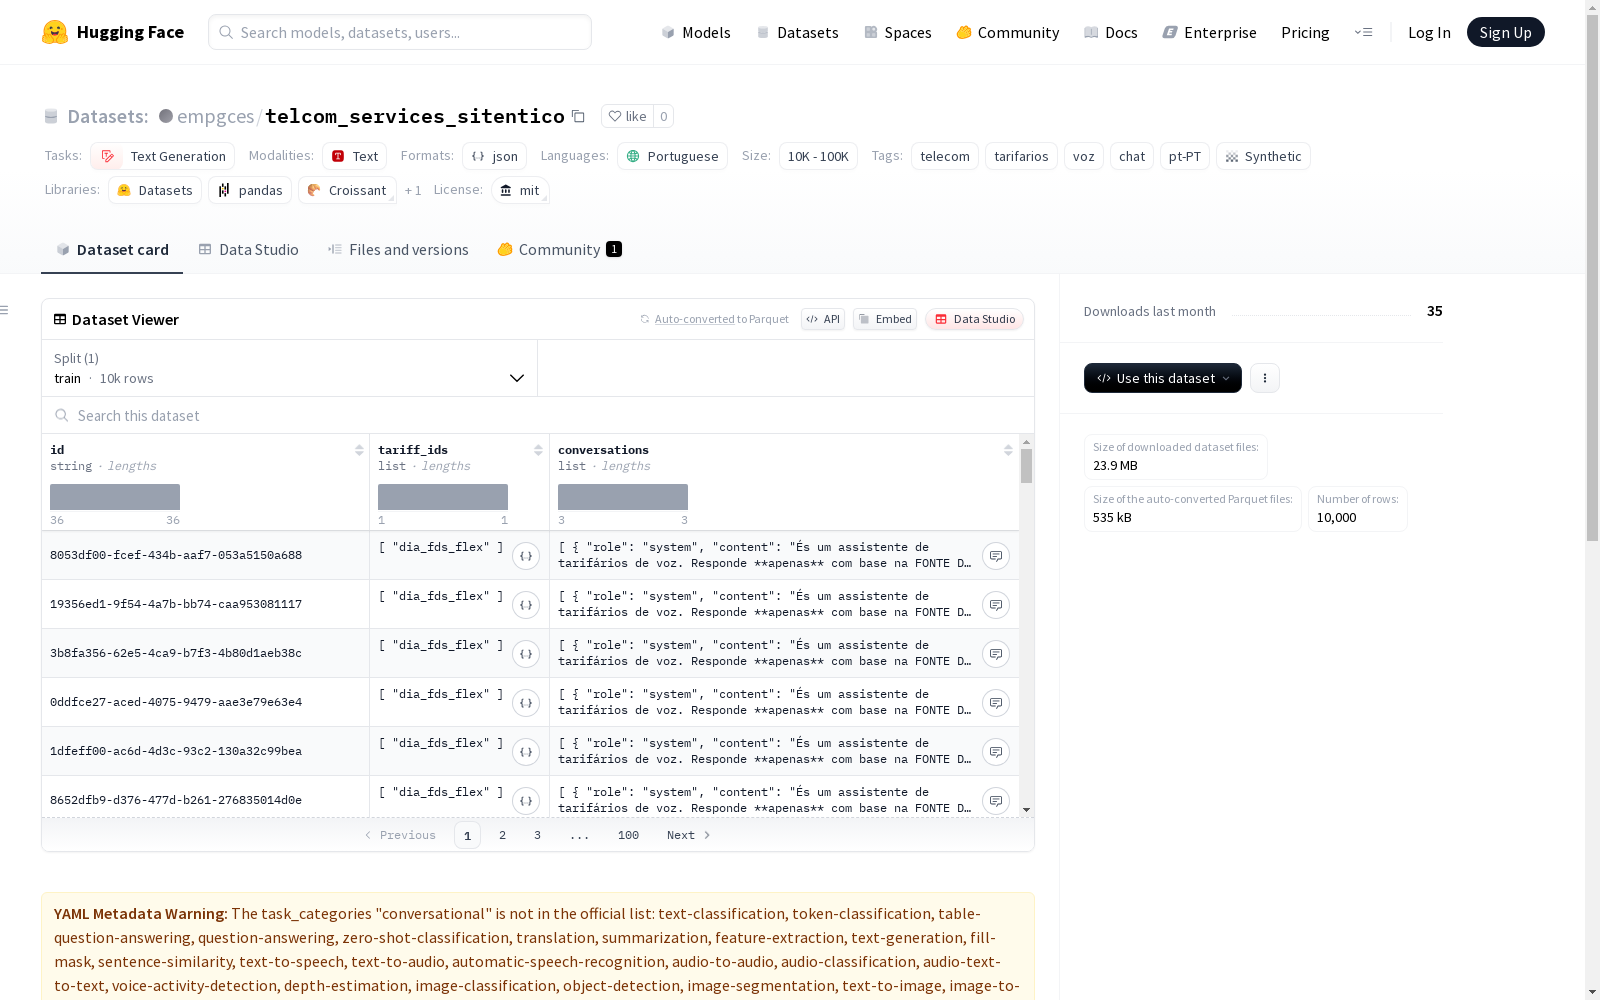Go to the Pricing page
The height and width of the screenshot is (1000, 1600).
coord(1305,32)
